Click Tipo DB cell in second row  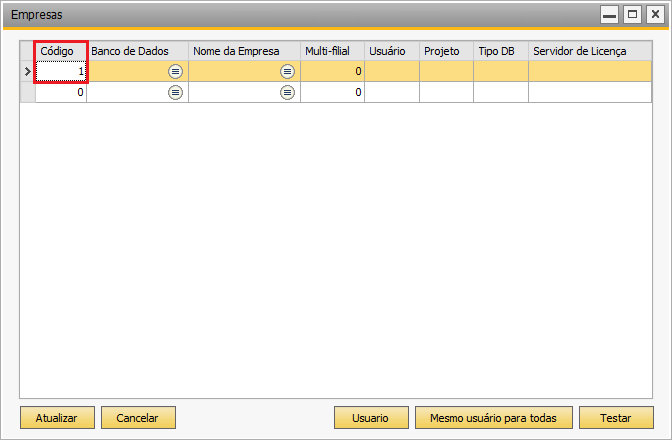coord(501,92)
